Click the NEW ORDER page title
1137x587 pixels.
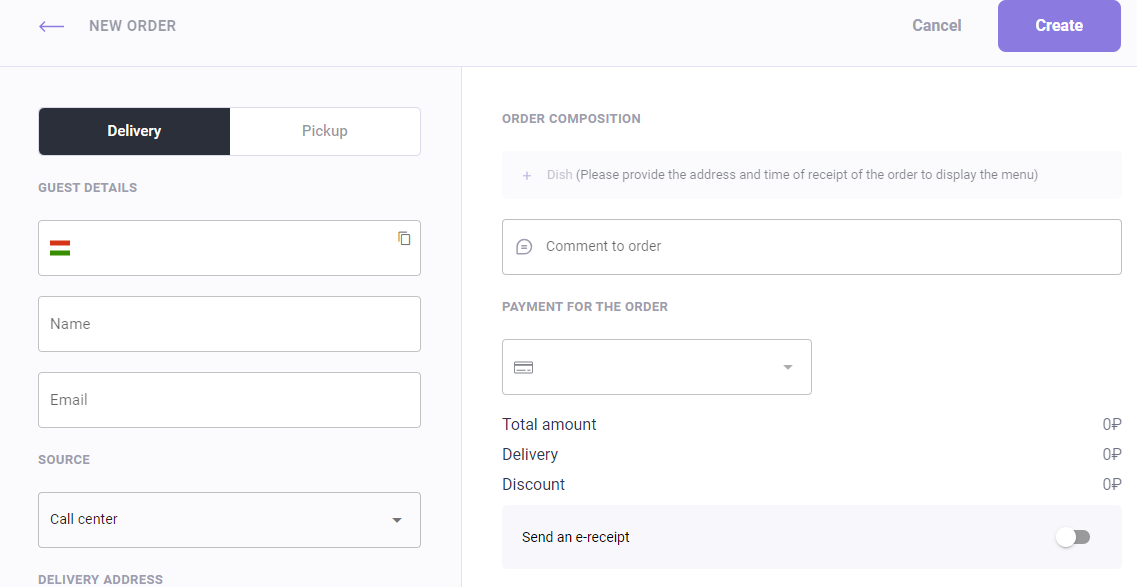[x=133, y=25]
